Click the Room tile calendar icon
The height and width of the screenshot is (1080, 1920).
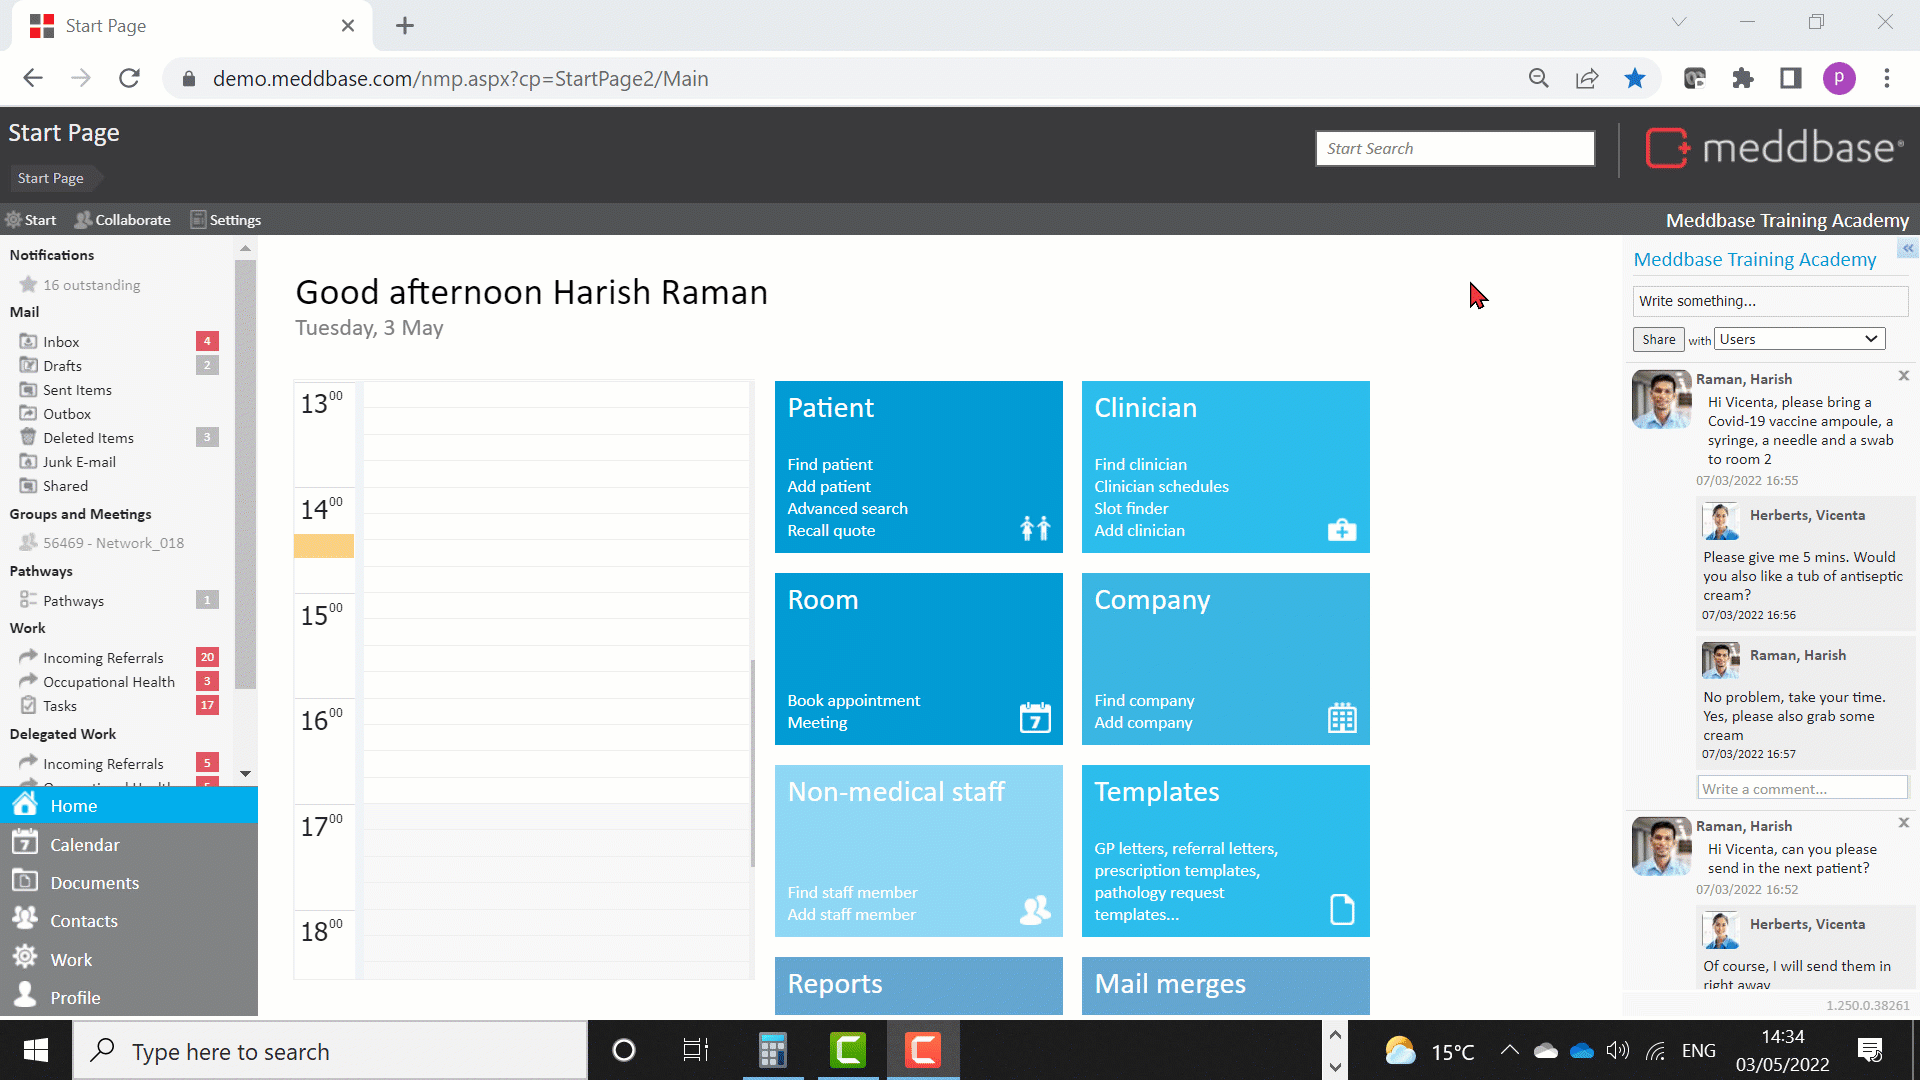click(x=1034, y=717)
